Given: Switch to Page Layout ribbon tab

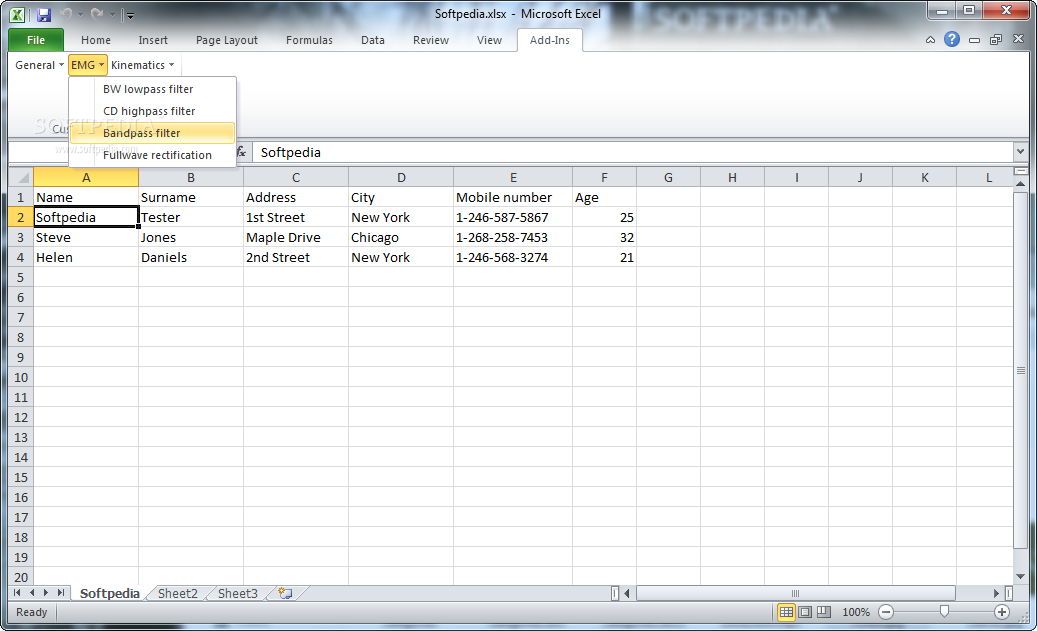Looking at the screenshot, I should click(x=227, y=40).
